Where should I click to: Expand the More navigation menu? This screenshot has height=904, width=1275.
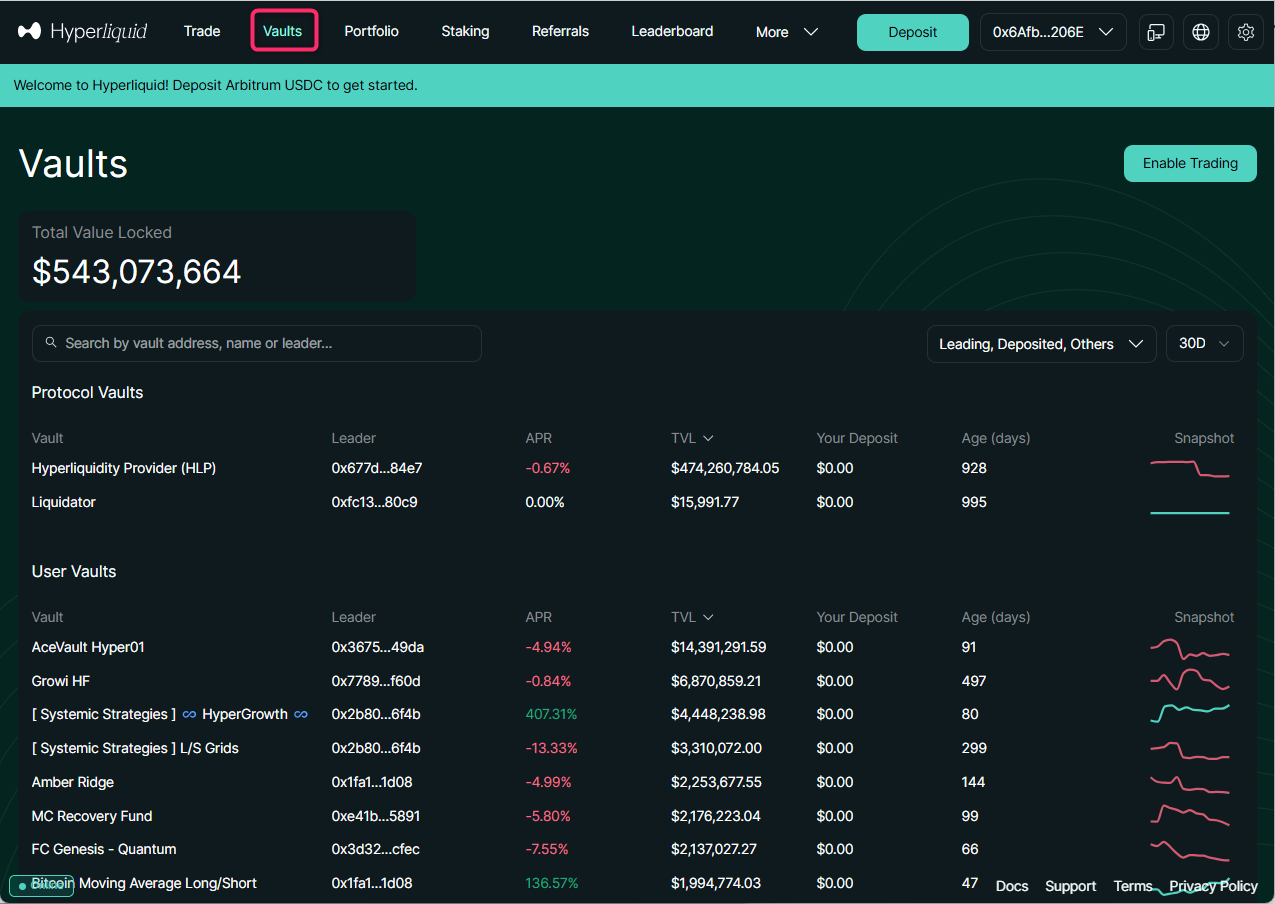(x=786, y=32)
